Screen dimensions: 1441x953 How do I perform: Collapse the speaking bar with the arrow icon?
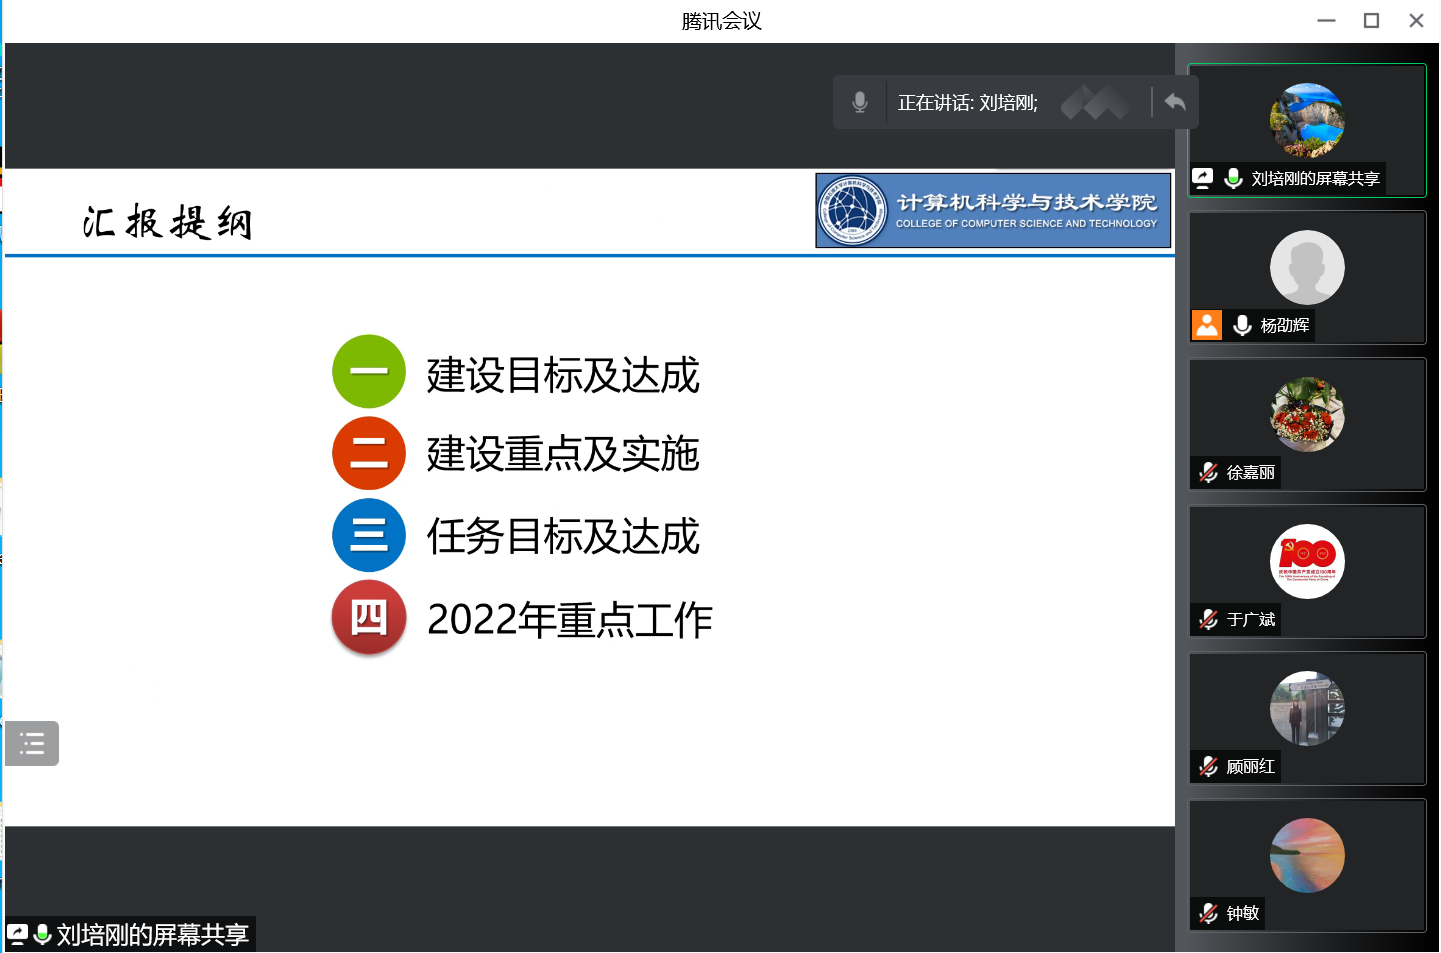pos(1175,102)
